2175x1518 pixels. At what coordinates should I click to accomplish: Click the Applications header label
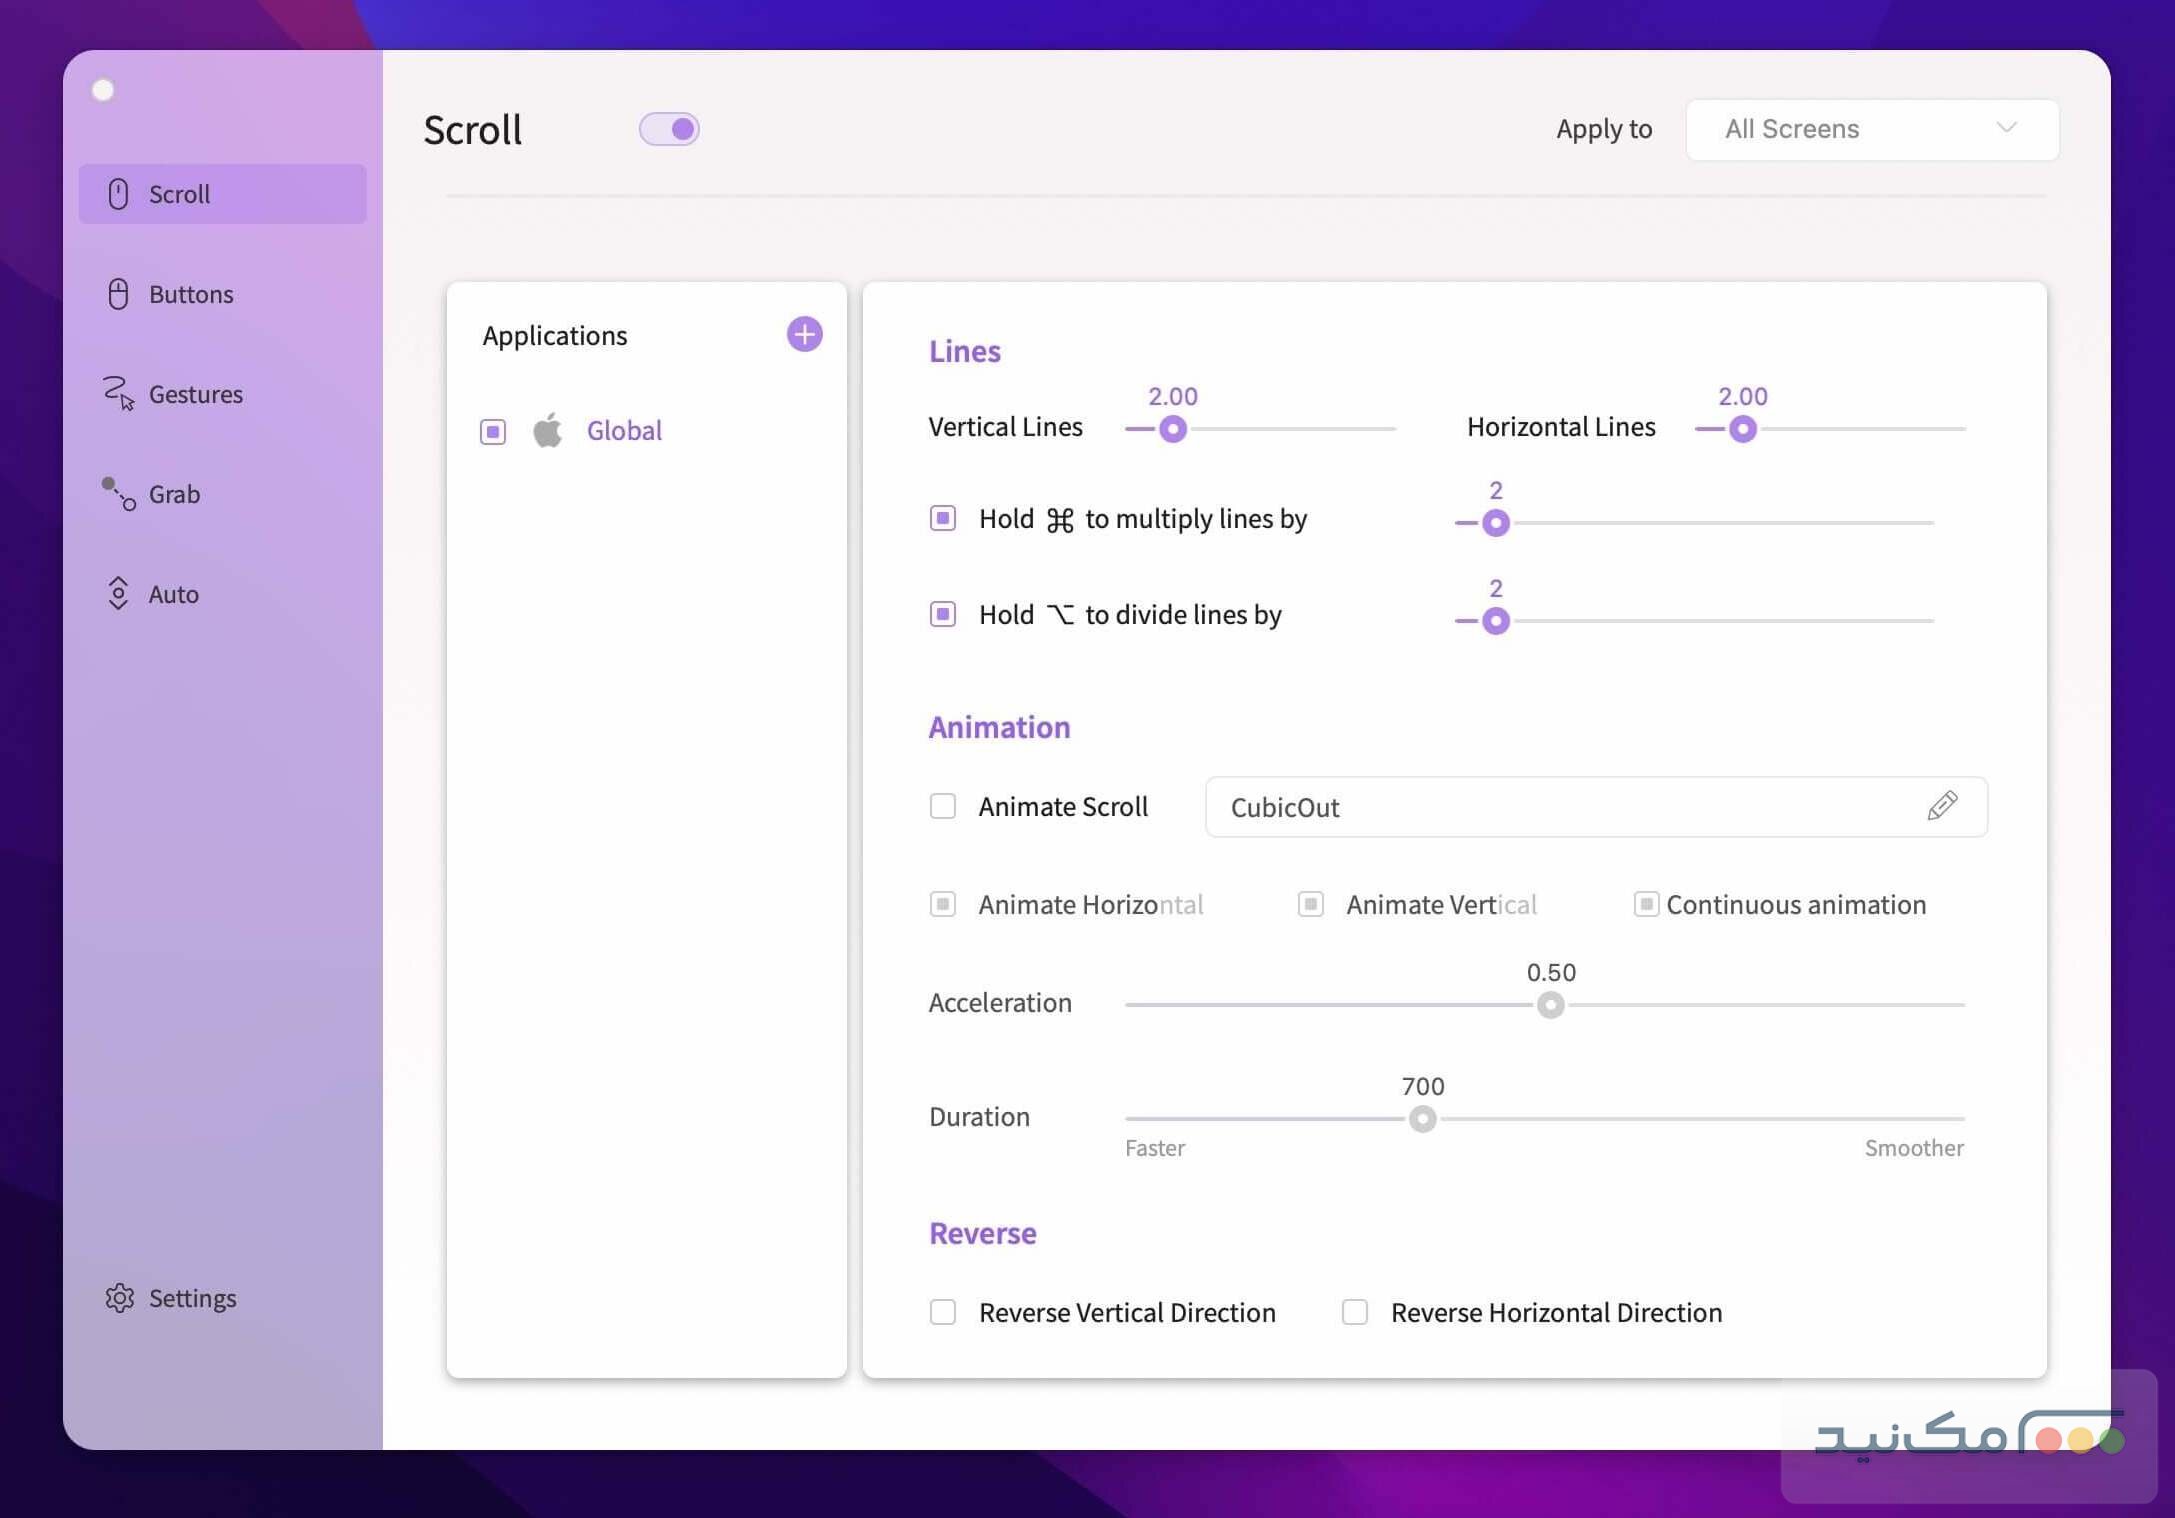tap(556, 335)
